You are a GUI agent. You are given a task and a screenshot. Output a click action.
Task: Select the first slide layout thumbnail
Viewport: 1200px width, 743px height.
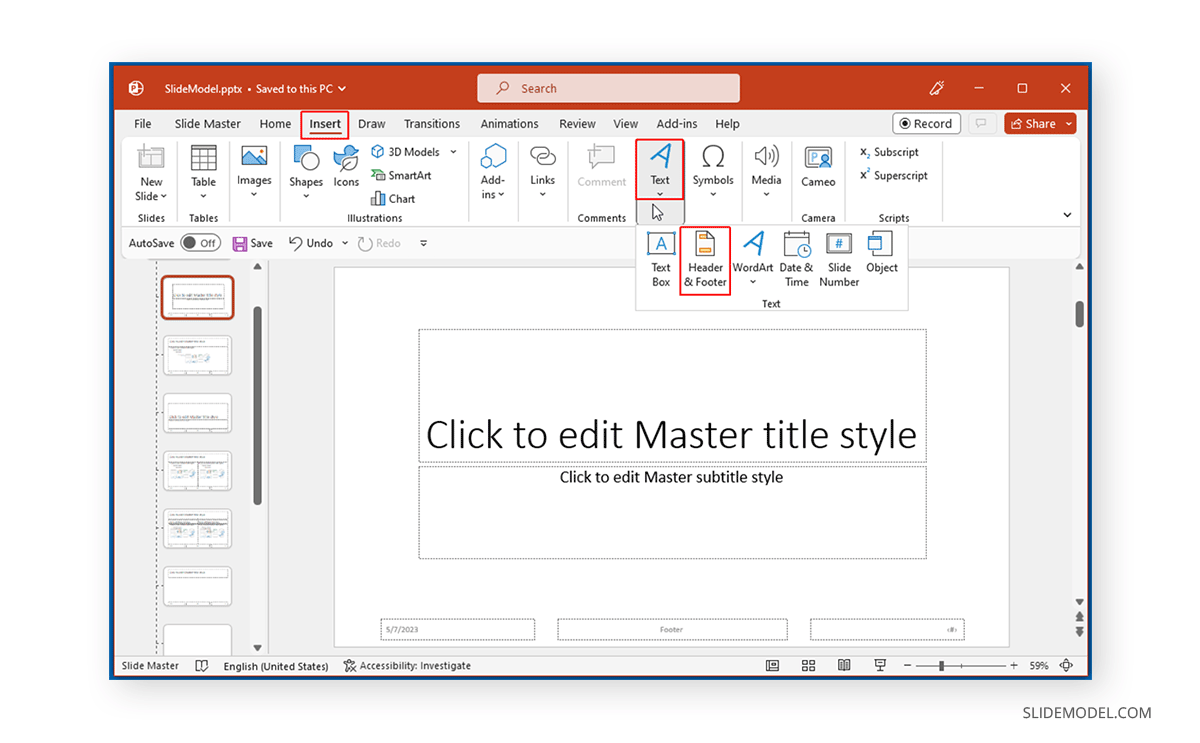(x=197, y=297)
